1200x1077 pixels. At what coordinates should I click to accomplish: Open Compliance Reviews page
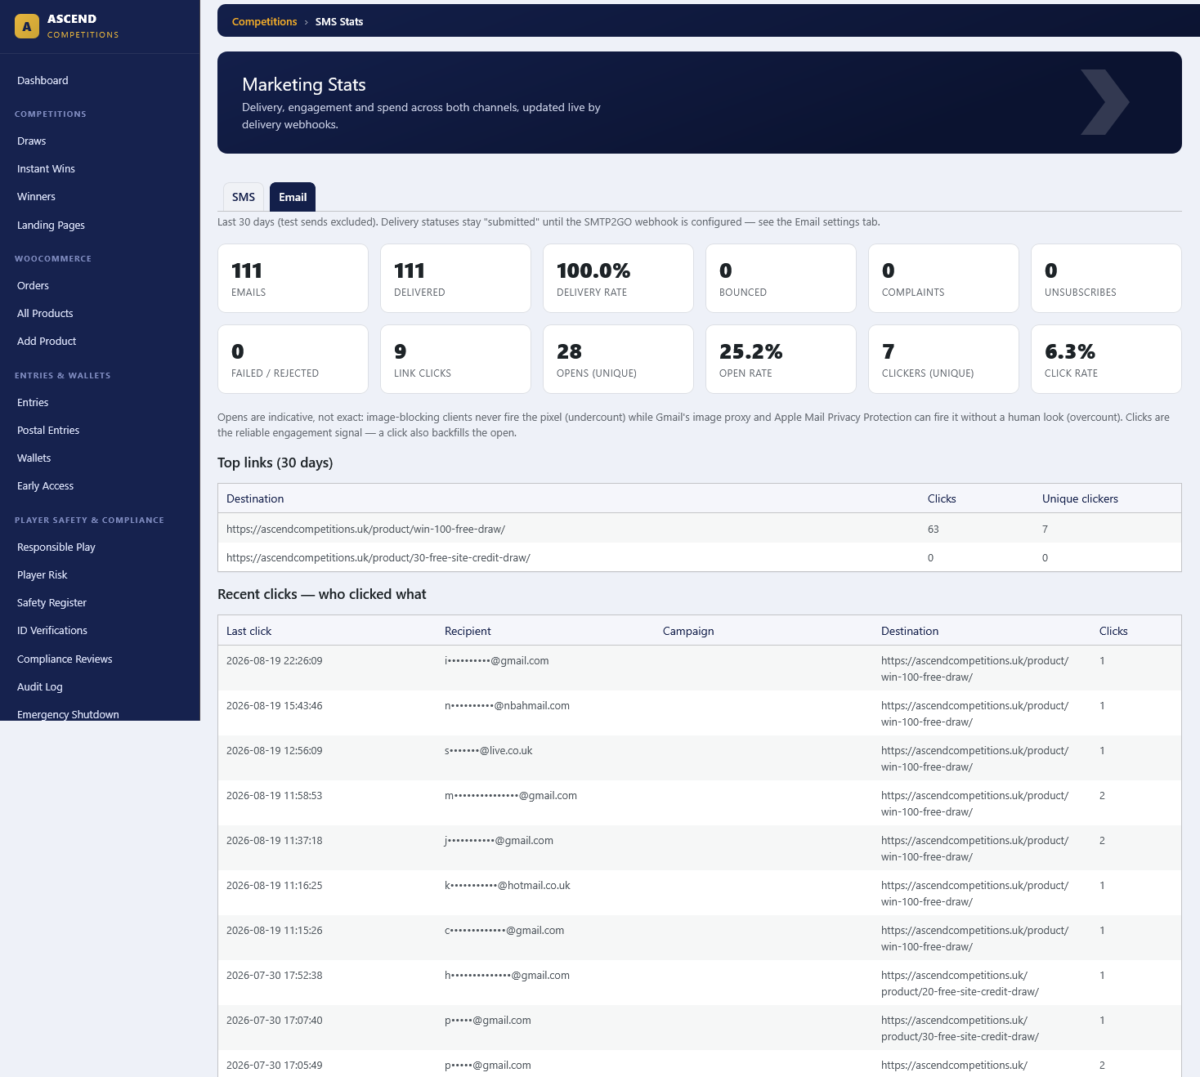pos(65,660)
